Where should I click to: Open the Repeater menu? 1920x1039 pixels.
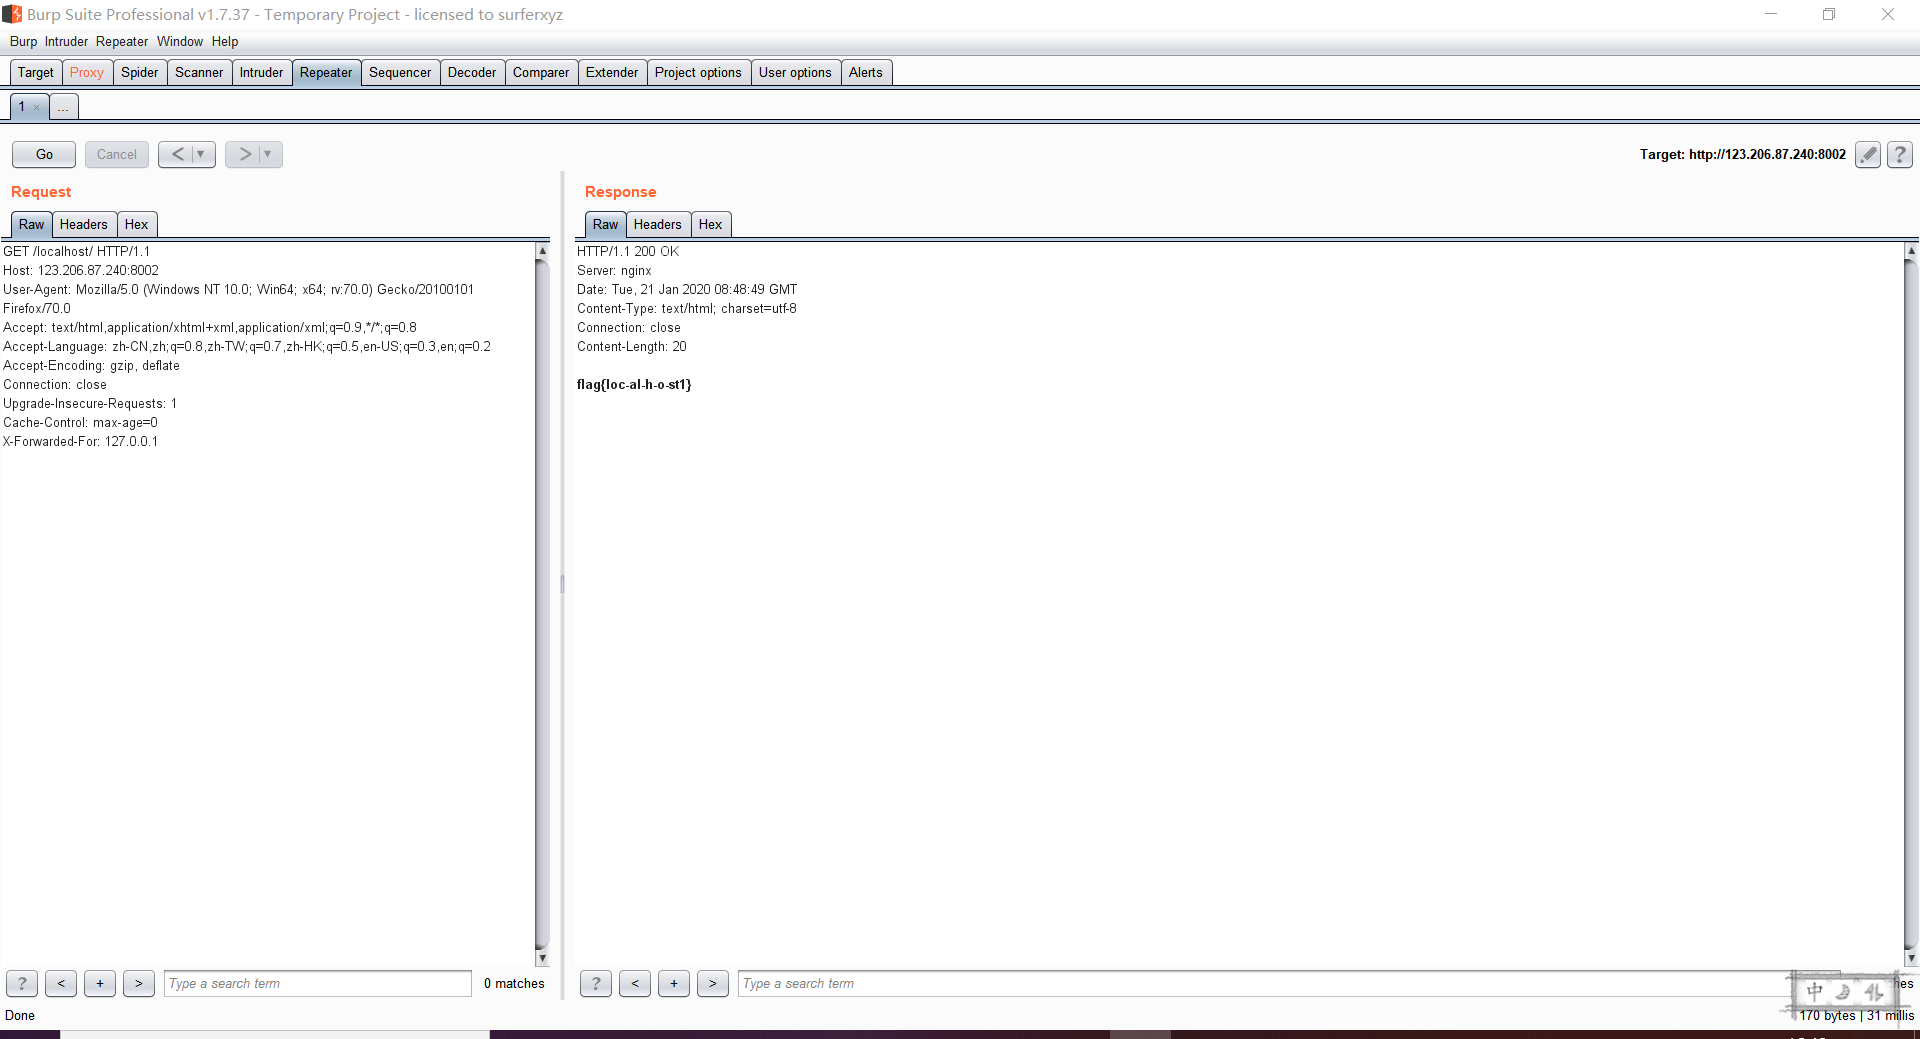pos(122,41)
